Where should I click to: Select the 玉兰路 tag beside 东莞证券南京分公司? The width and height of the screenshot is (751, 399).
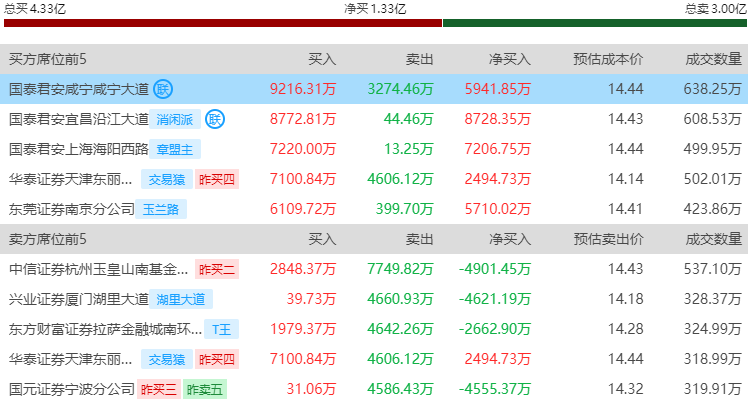pos(161,209)
